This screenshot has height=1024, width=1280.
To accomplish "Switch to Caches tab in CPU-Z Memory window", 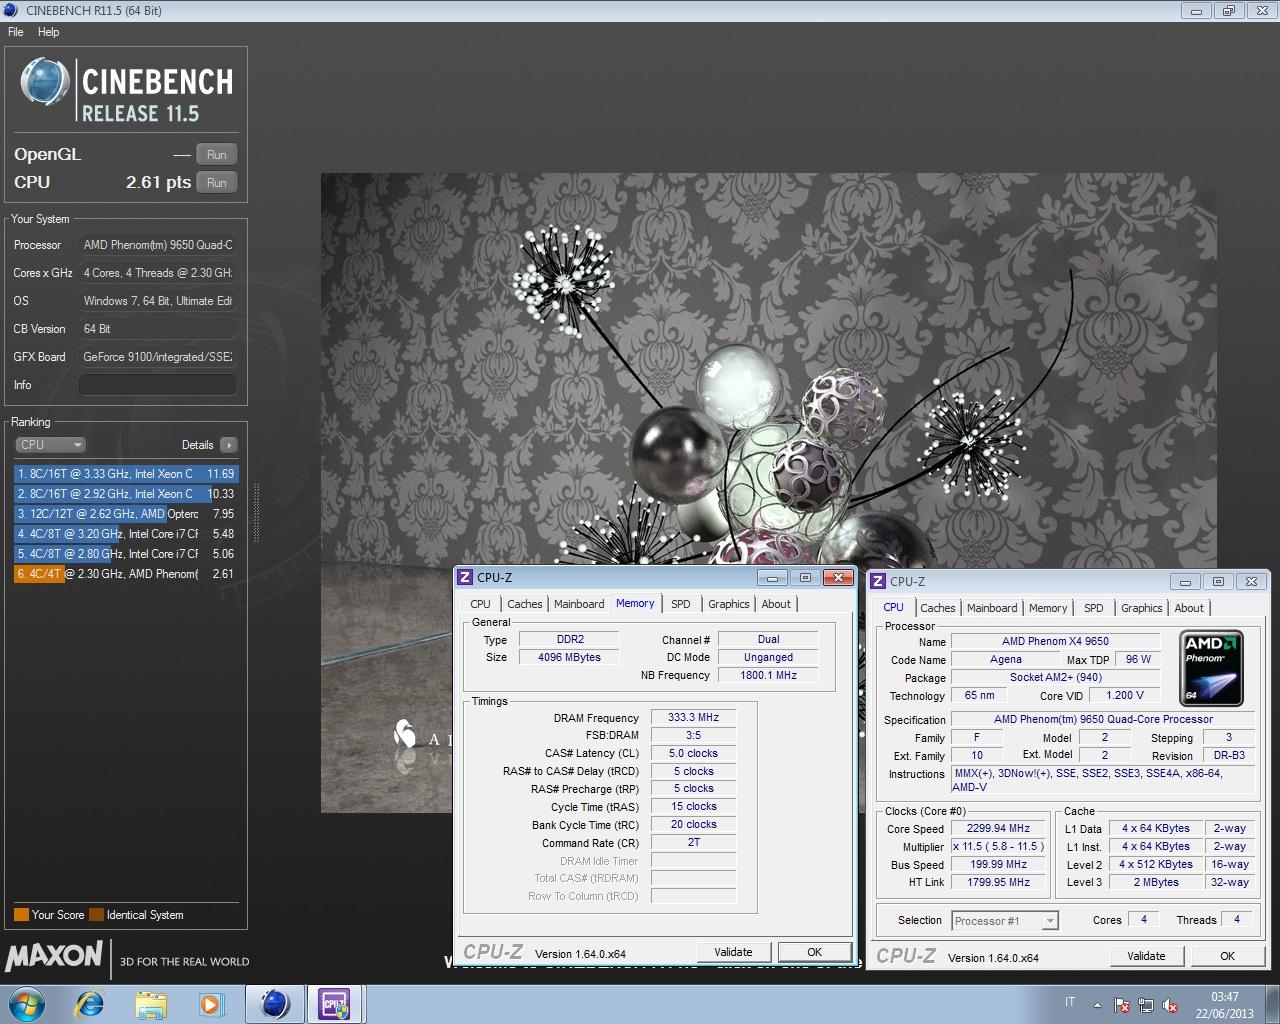I will pos(524,604).
